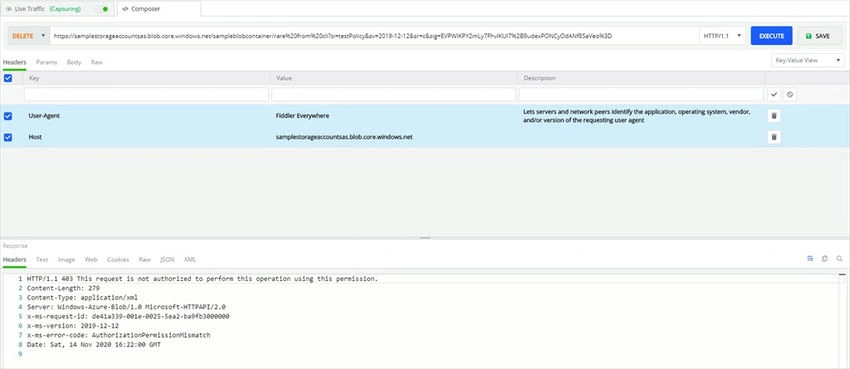Click the 'x-ms-error-code: AuthorizationPermissionMismatch' line
The width and height of the screenshot is (850, 369).
click(x=118, y=335)
